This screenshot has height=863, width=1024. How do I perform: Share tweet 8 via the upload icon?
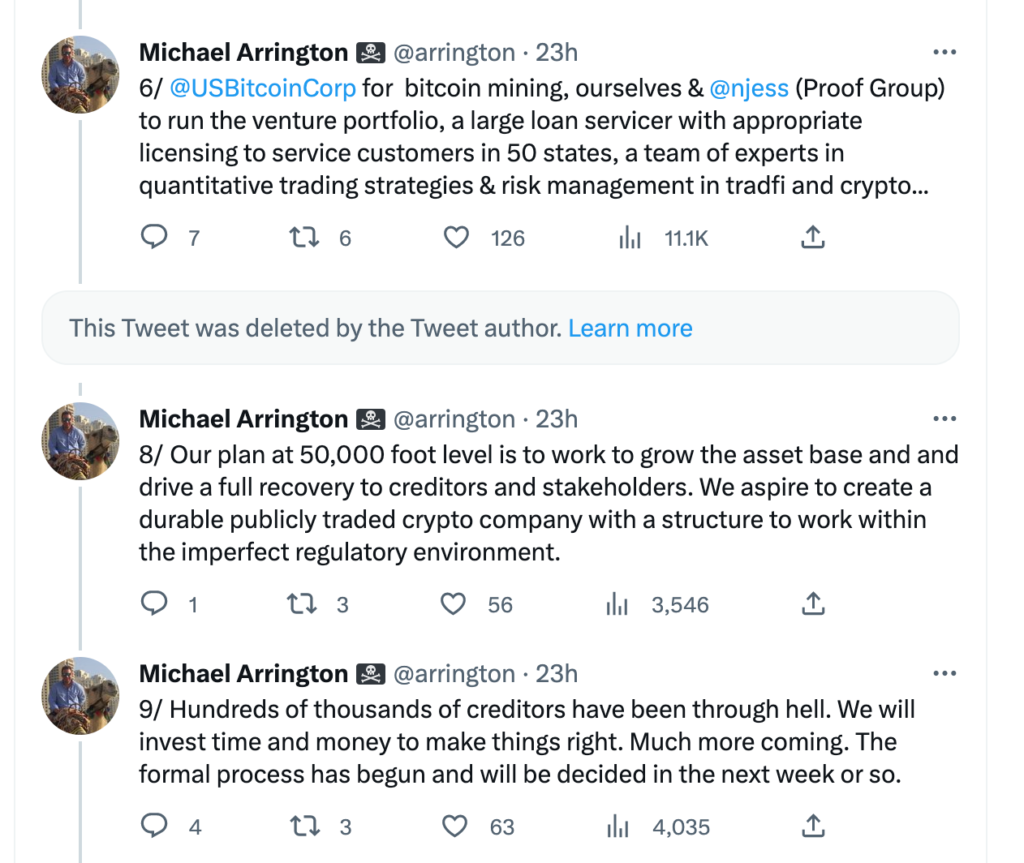(812, 604)
